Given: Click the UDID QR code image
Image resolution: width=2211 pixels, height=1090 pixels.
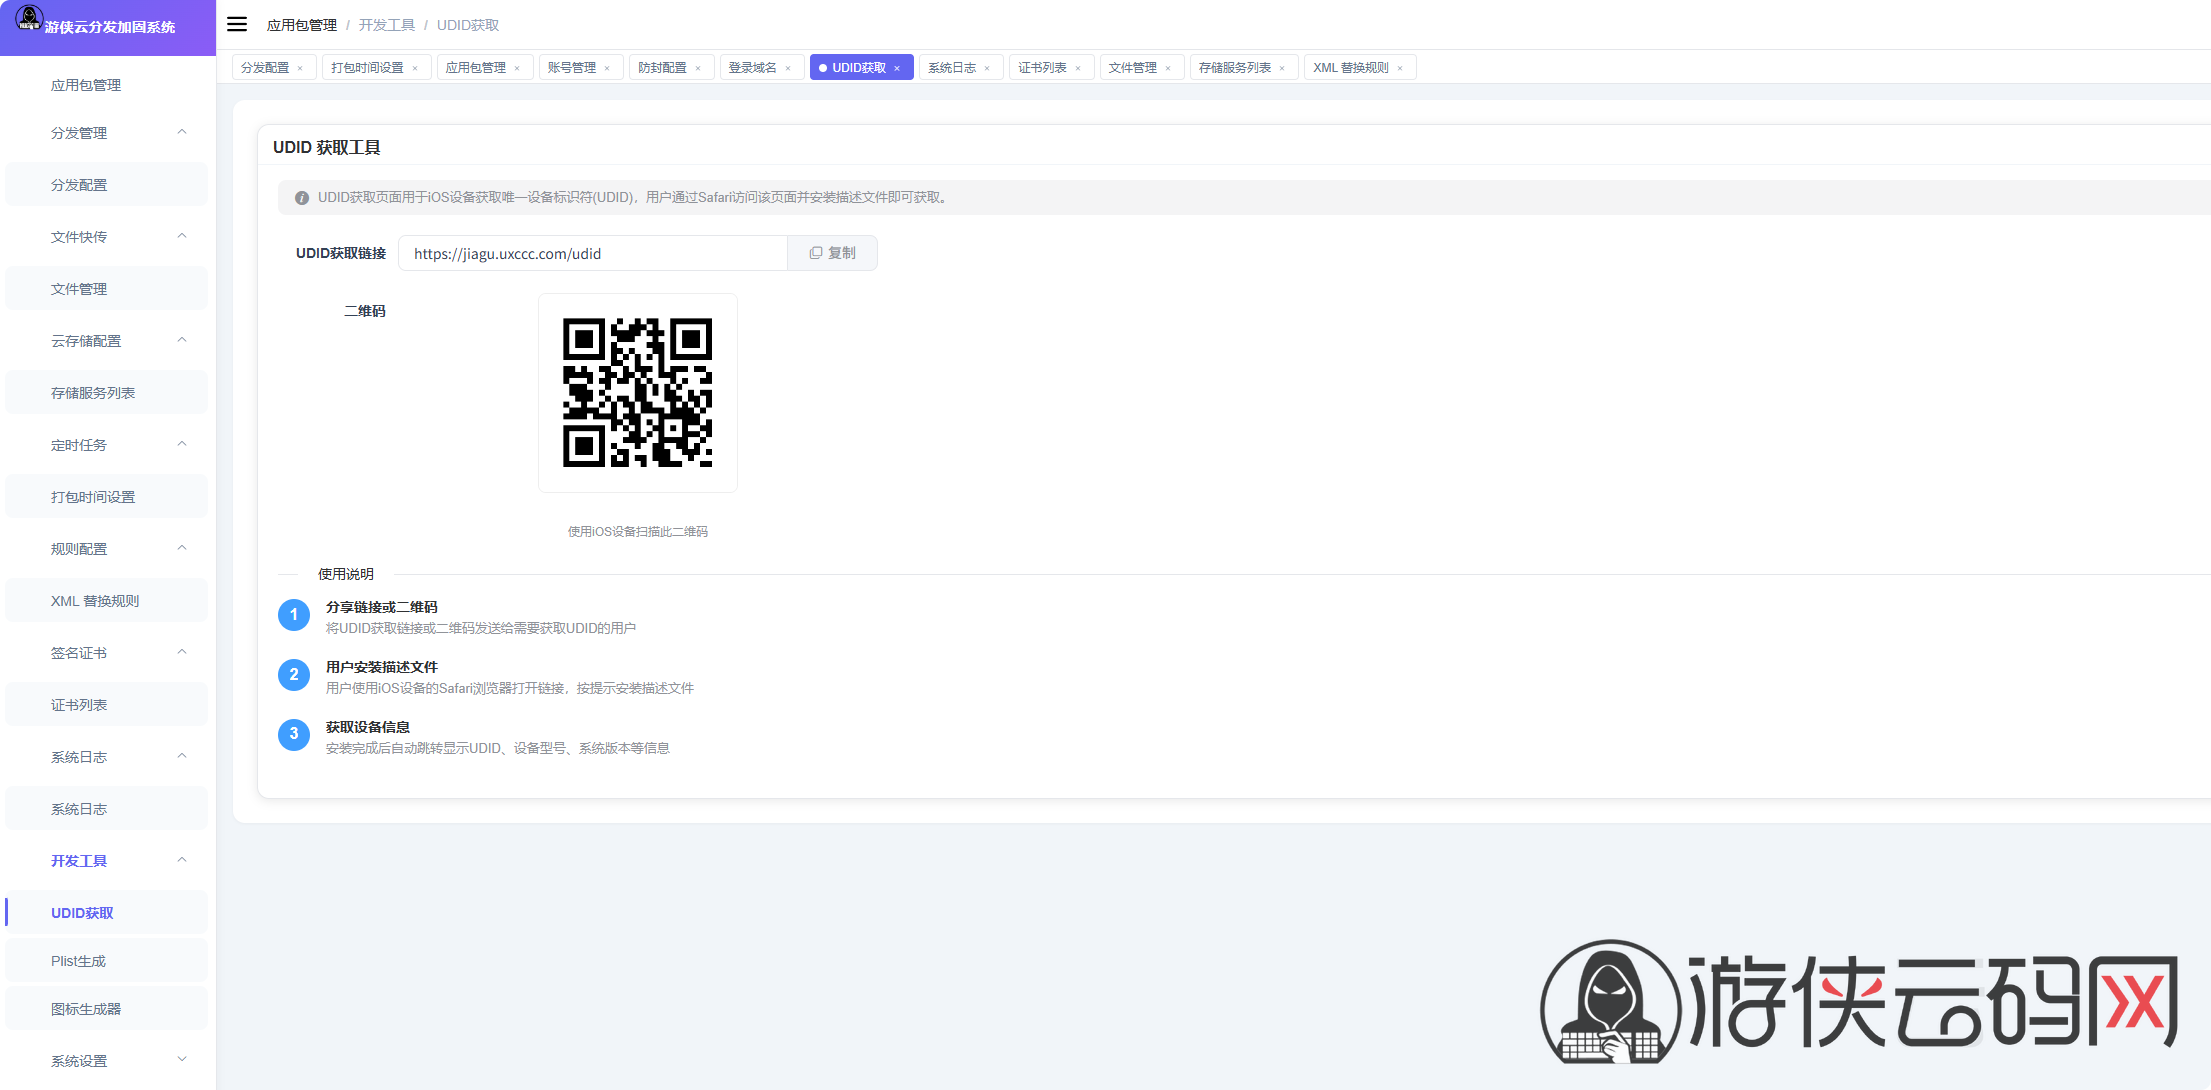Looking at the screenshot, I should click(637, 393).
